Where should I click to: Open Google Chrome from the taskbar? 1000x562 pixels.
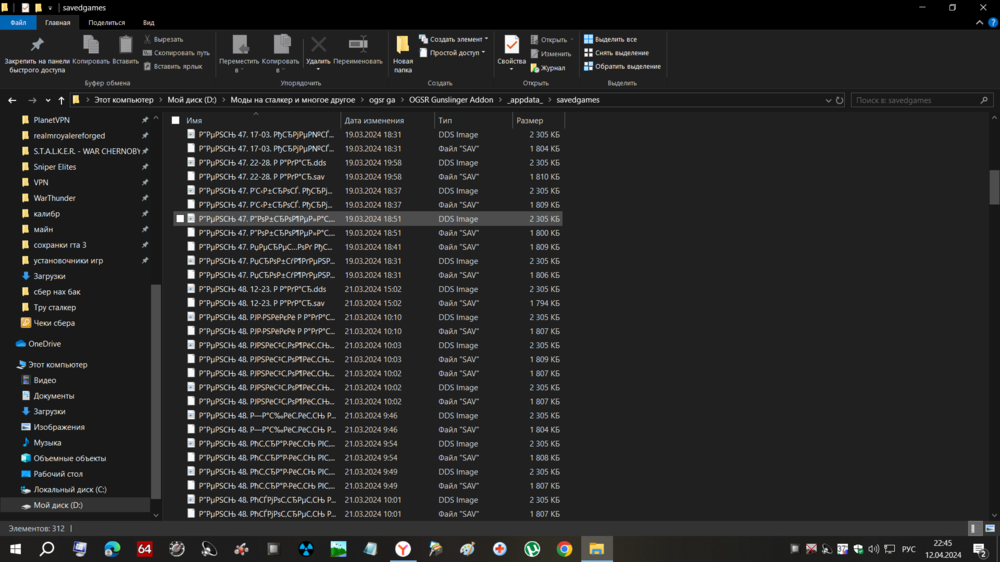coord(564,549)
